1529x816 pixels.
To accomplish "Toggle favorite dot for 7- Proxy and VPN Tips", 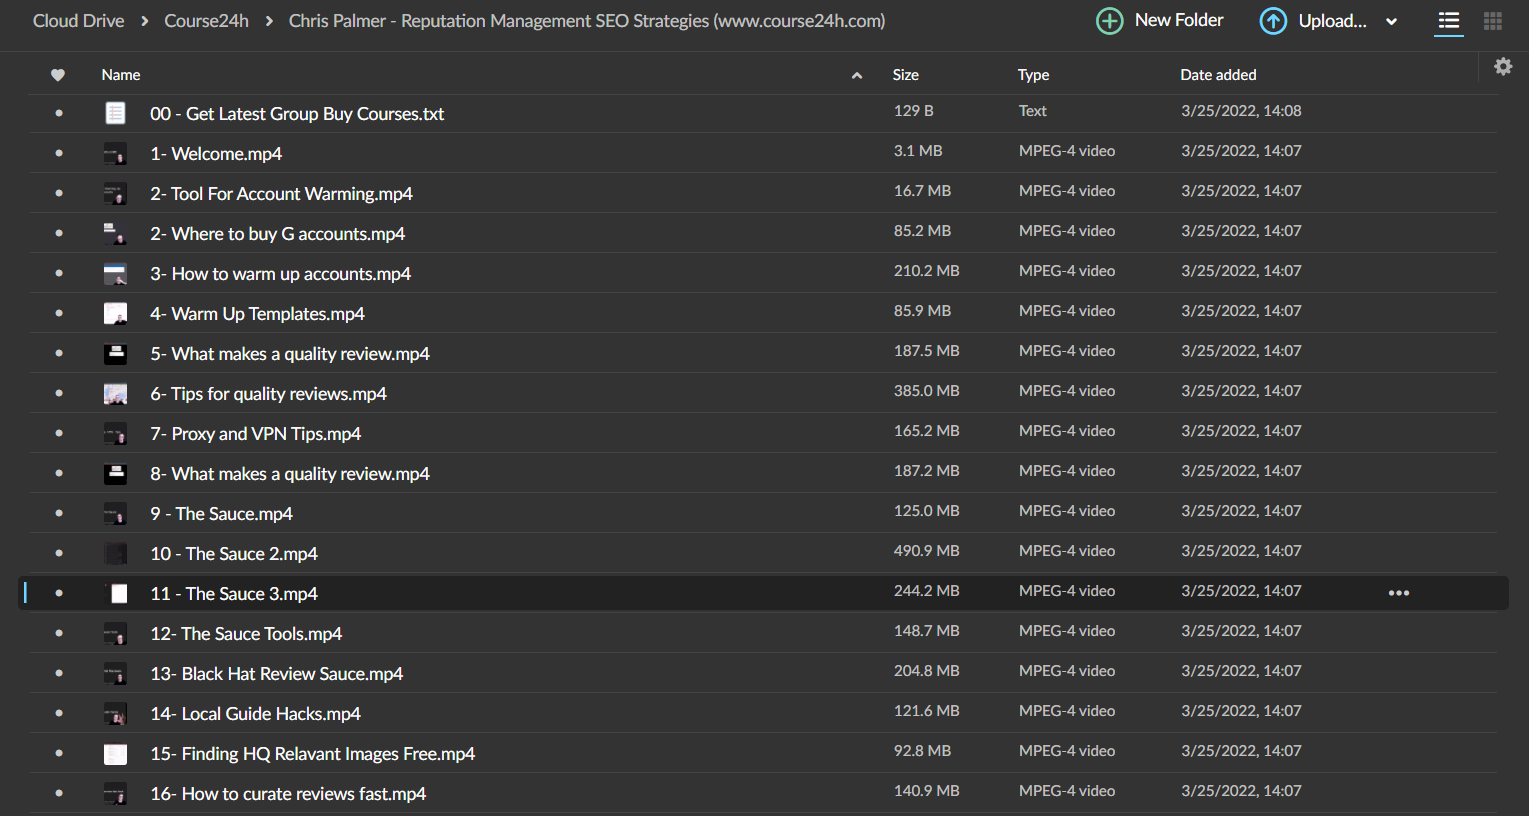I will coord(59,433).
